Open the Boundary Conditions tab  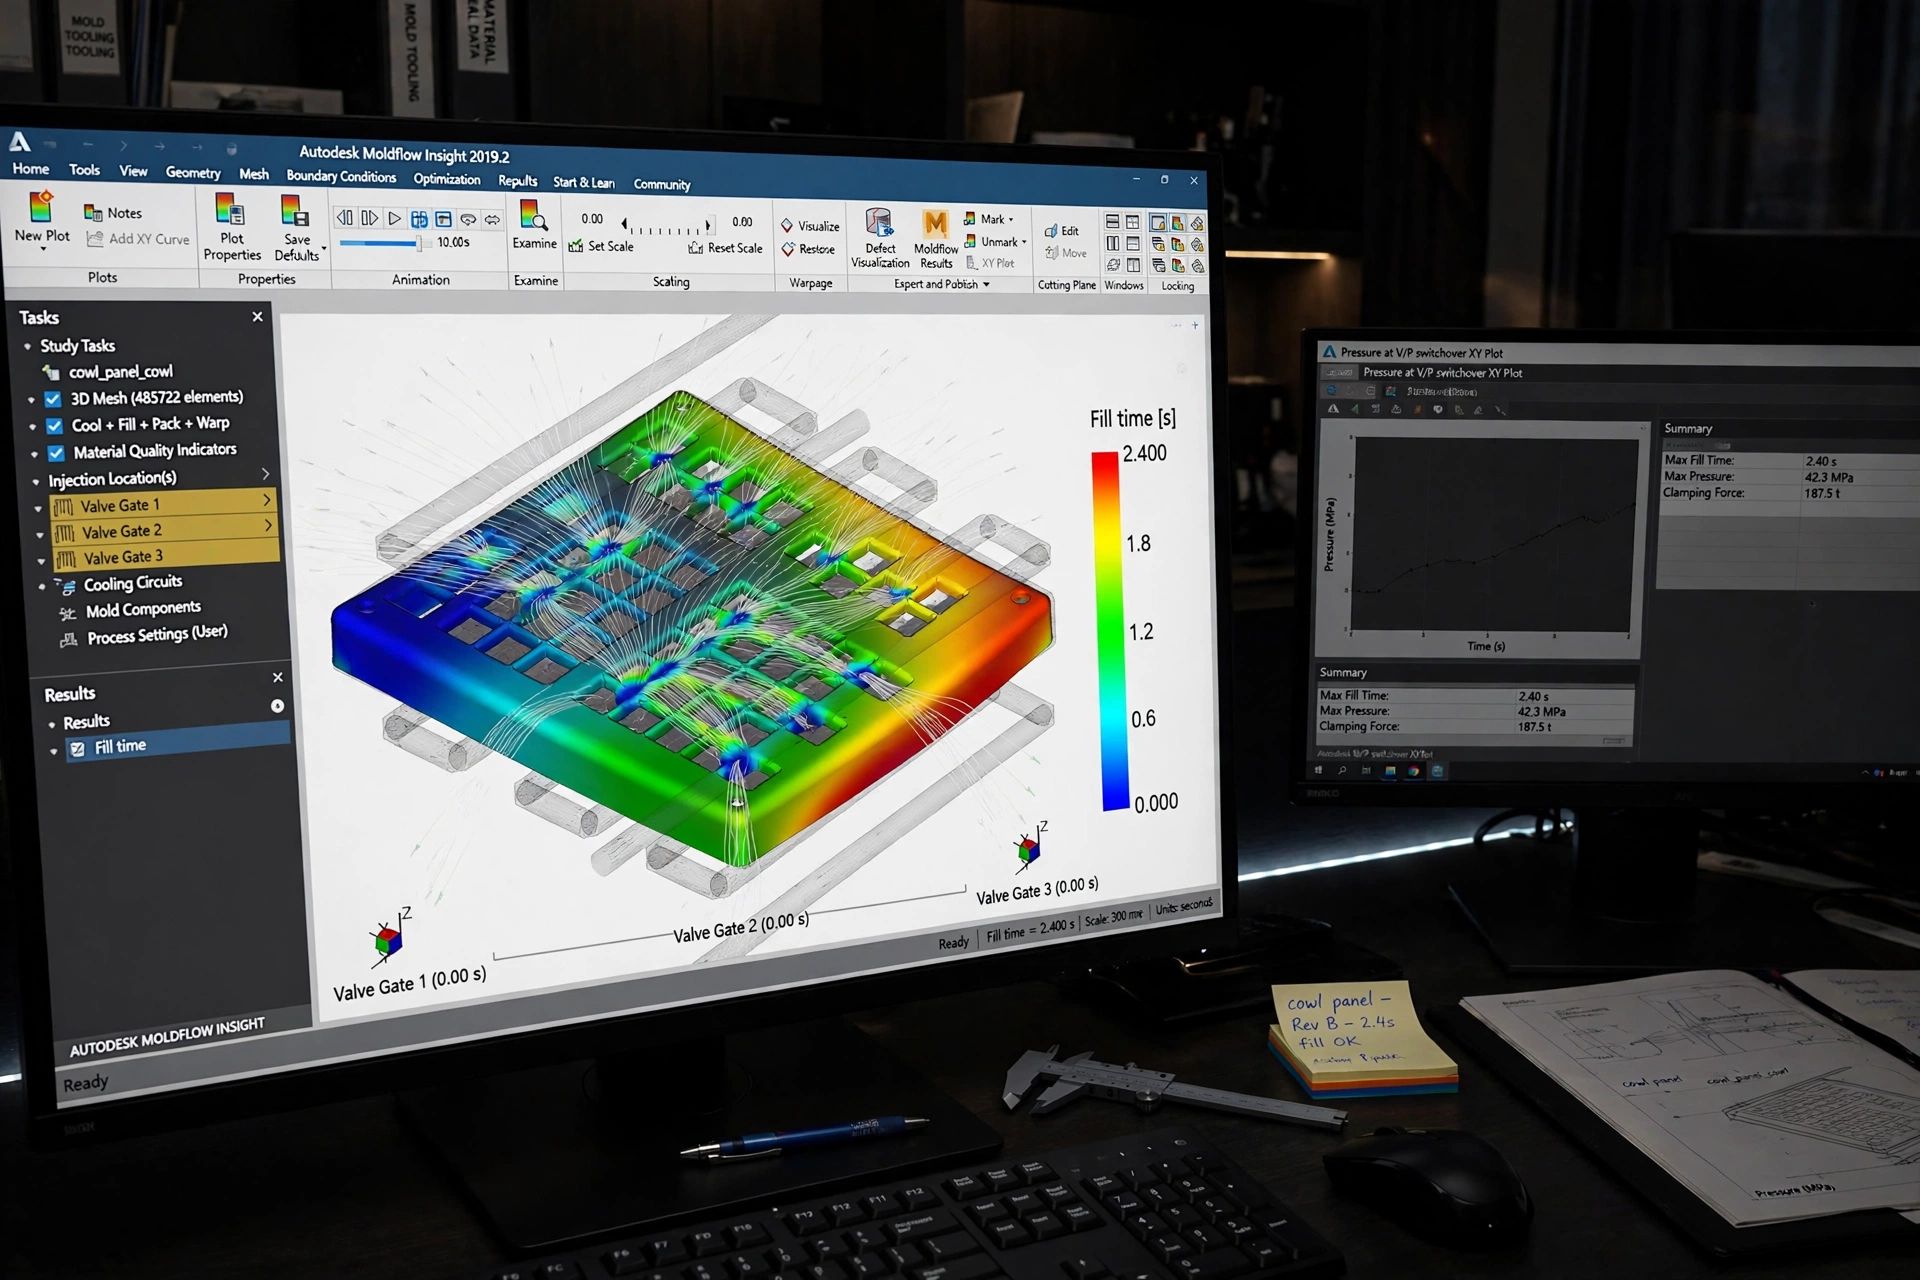(x=341, y=176)
